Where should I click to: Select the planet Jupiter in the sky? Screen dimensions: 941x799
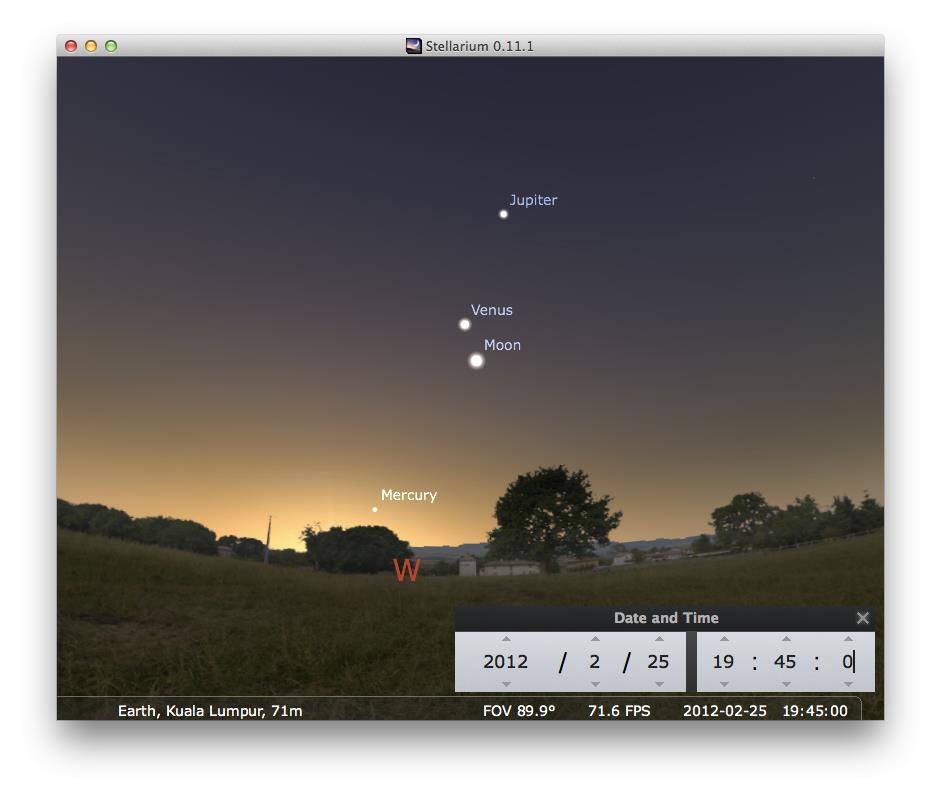(x=504, y=214)
